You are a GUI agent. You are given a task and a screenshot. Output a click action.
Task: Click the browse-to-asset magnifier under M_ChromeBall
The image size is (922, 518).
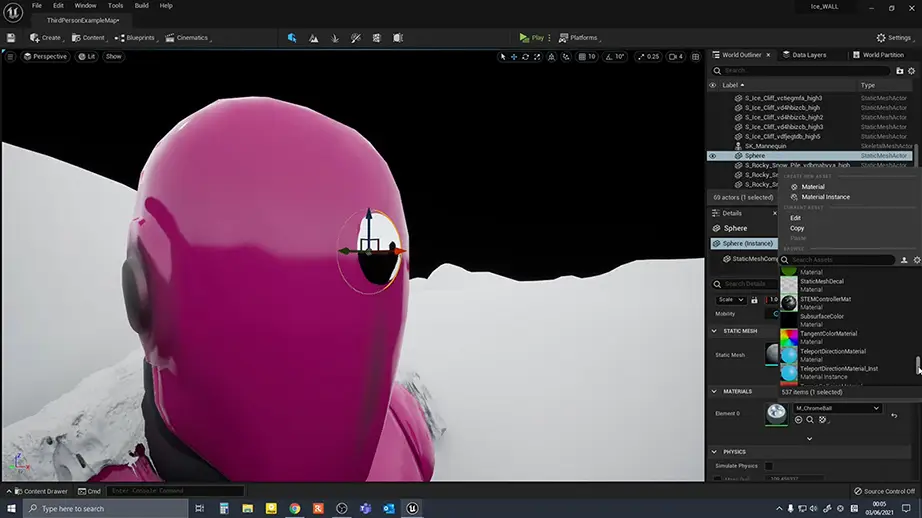click(x=810, y=420)
